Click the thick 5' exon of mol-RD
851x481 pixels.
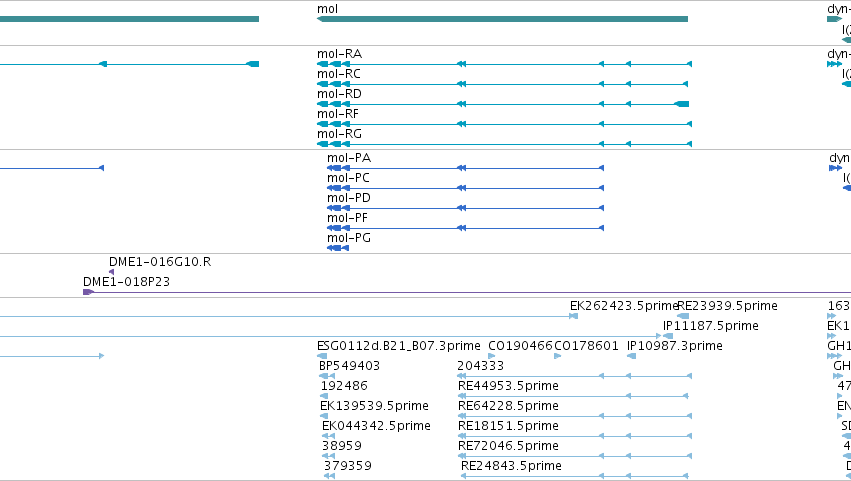[x=682, y=104]
